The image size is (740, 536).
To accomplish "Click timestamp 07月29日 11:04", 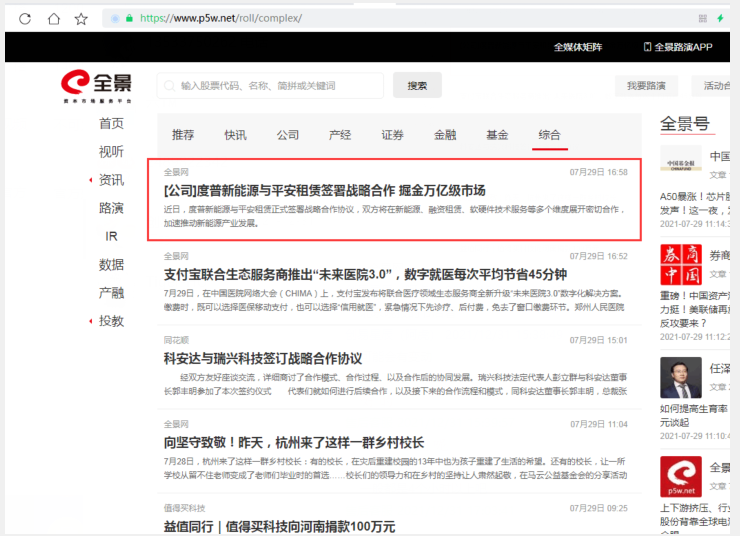I will point(598,424).
